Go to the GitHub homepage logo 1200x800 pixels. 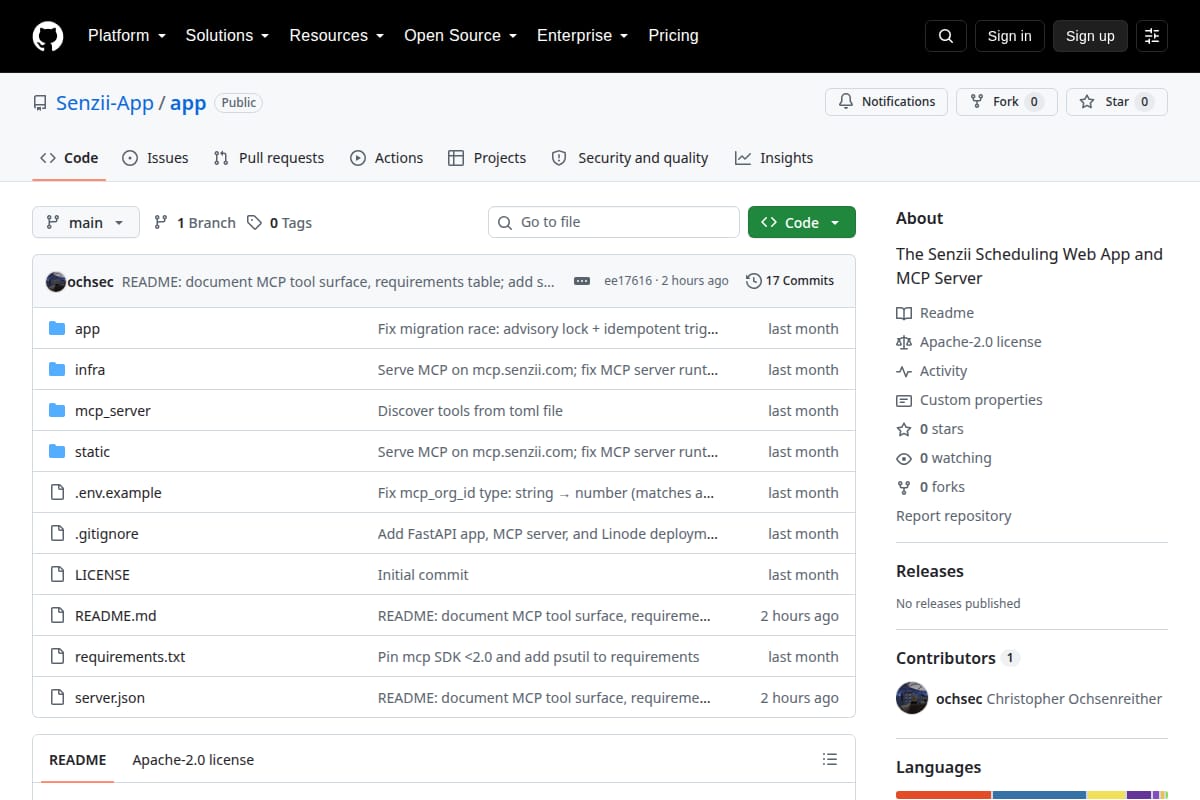point(48,36)
